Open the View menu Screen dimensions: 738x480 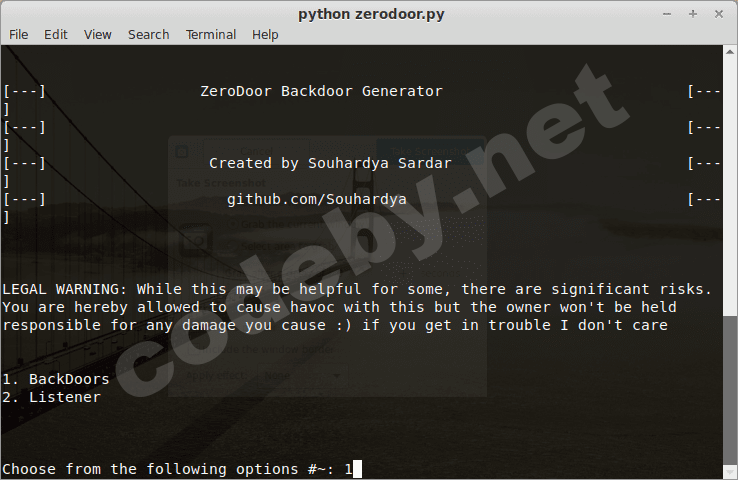click(x=97, y=35)
